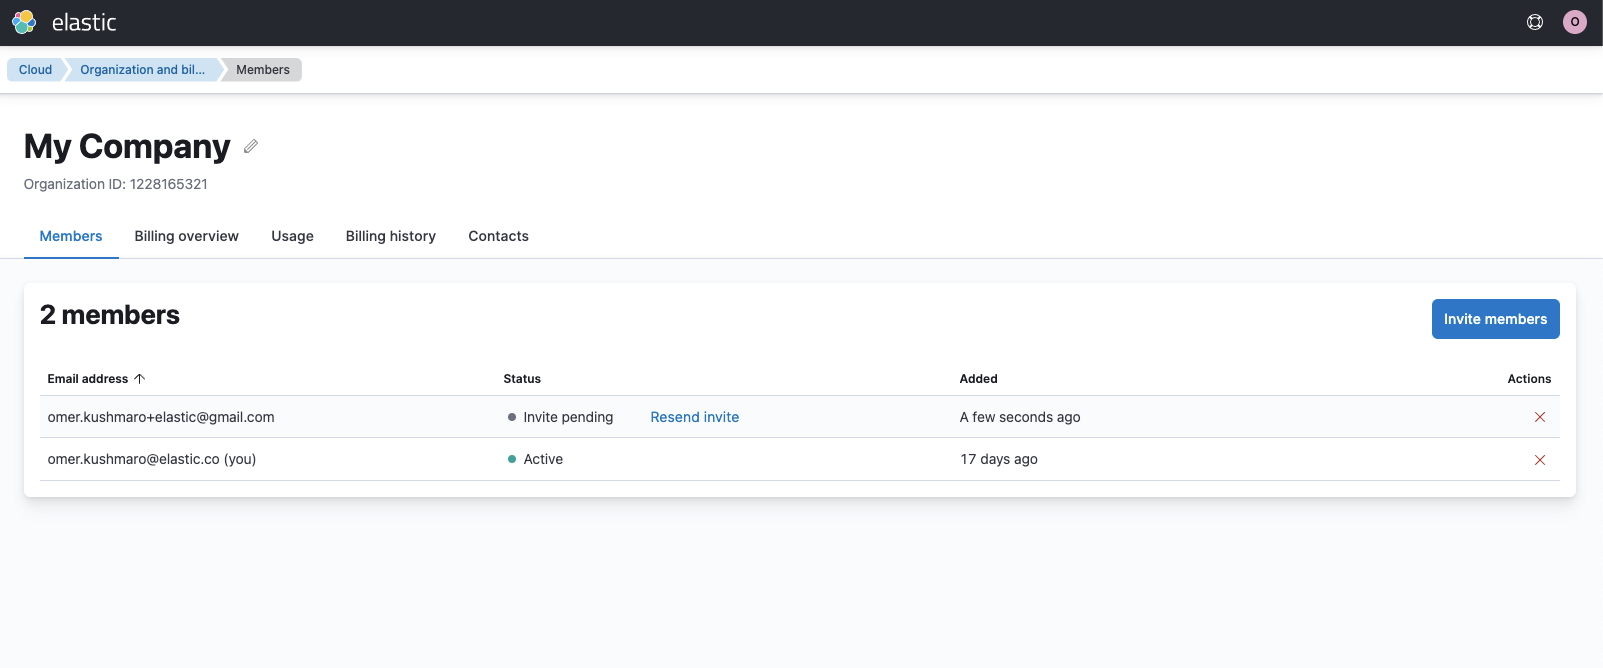Open the help lifebuoy icon
This screenshot has width=1603, height=668.
1535,22
